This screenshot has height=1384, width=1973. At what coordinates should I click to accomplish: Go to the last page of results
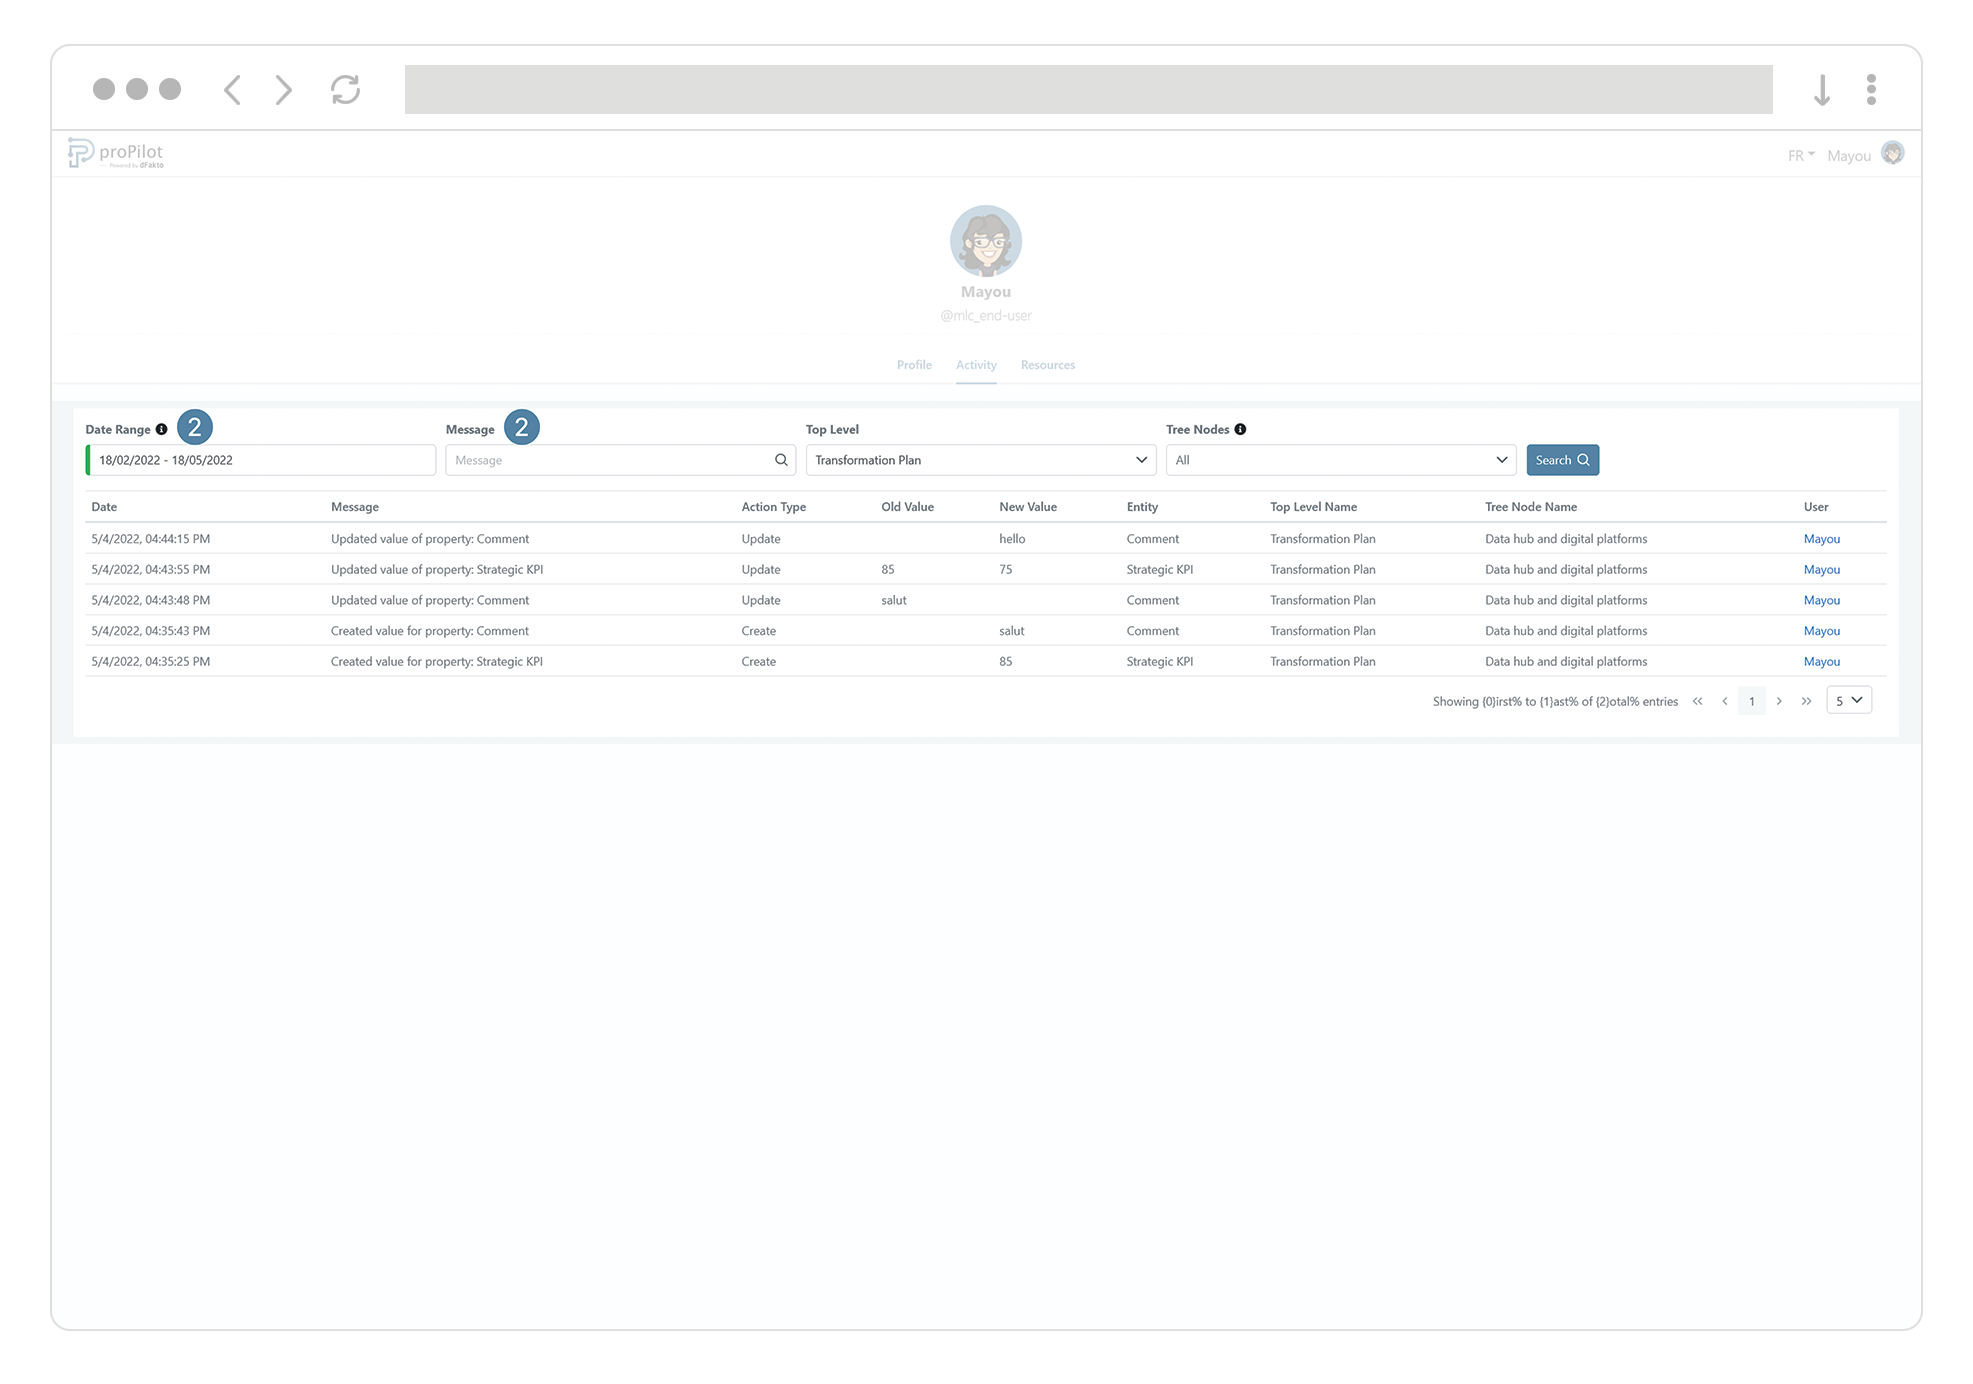coord(1806,701)
